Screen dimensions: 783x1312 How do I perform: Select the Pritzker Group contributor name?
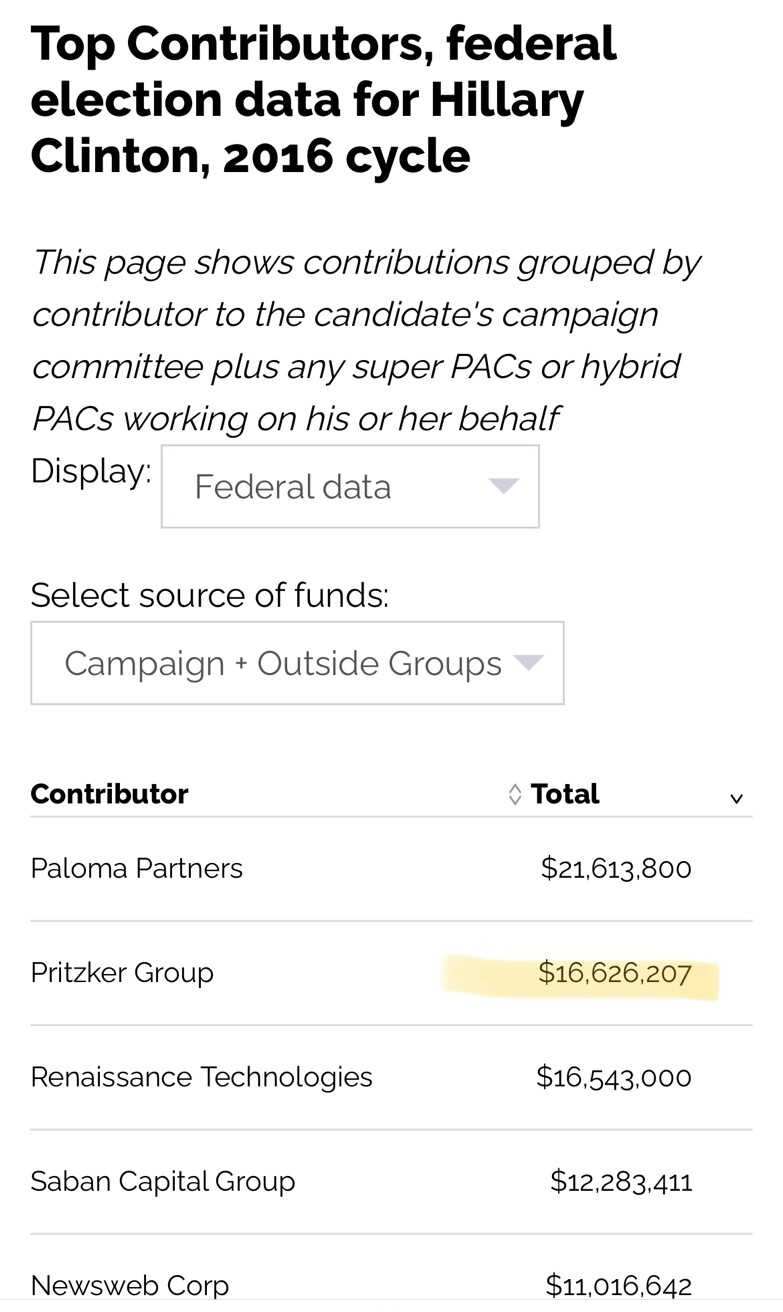coord(122,973)
